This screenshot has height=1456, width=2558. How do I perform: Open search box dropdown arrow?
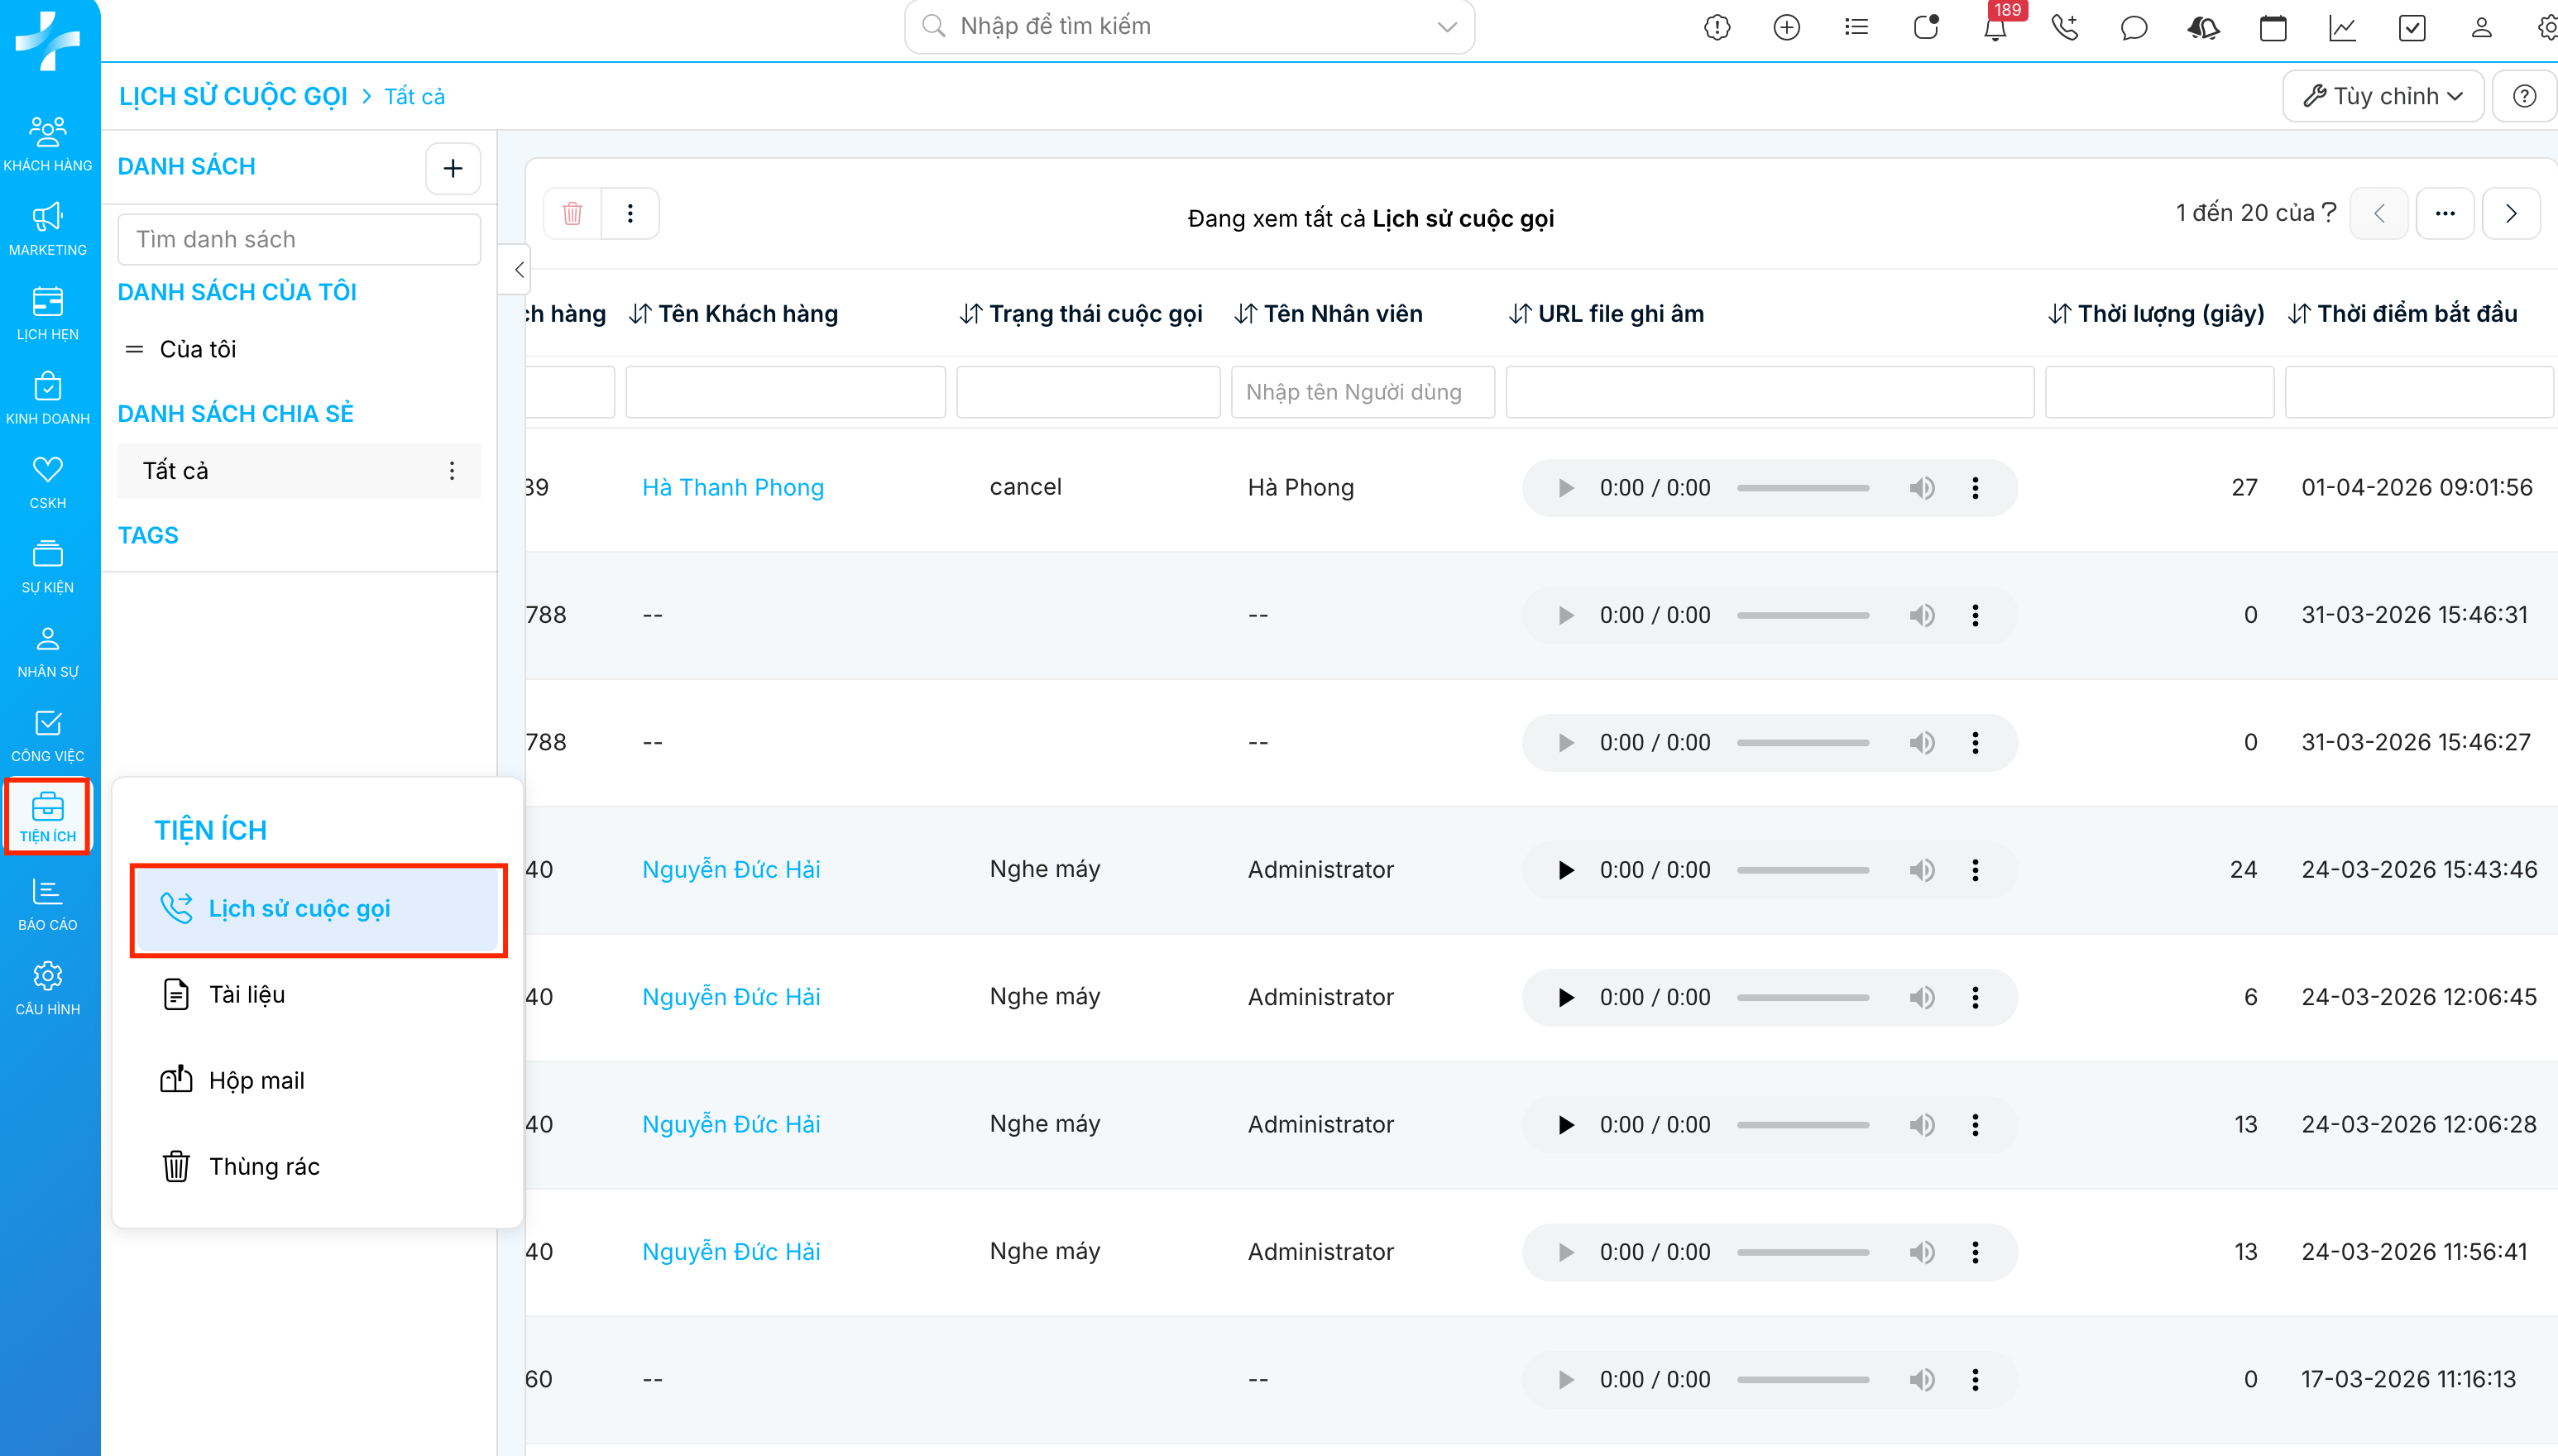coord(1447,27)
